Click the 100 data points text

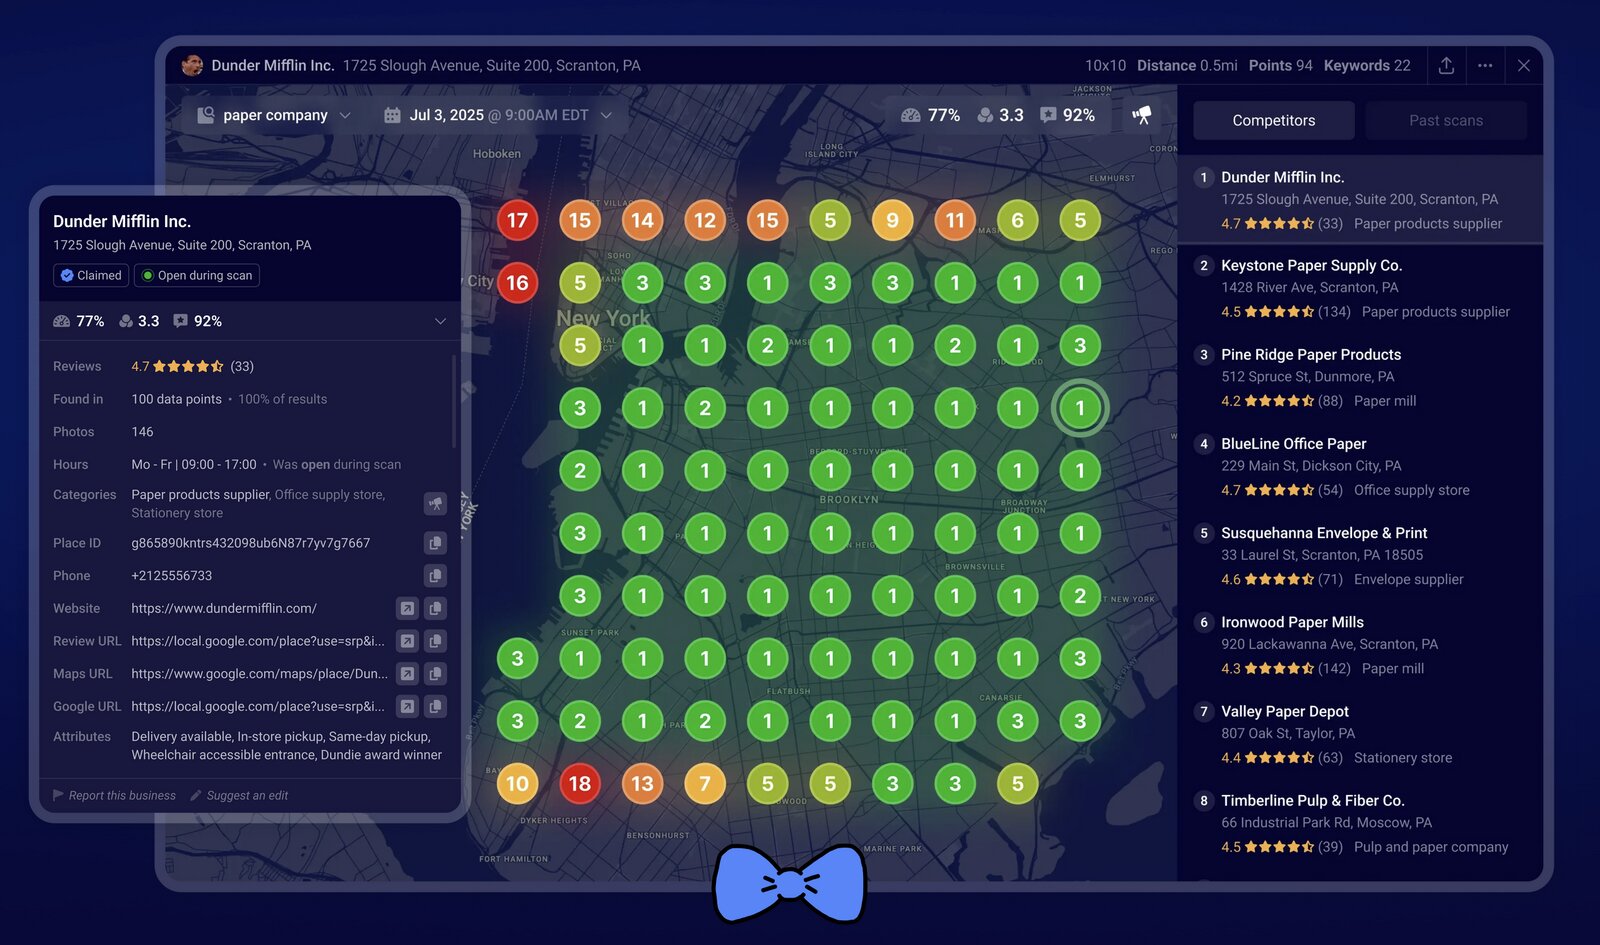[176, 399]
